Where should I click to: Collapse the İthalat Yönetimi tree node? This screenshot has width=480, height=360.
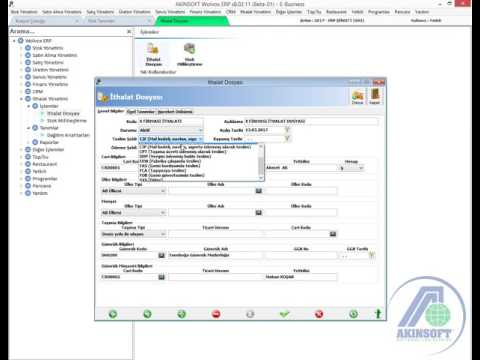(x=22, y=99)
